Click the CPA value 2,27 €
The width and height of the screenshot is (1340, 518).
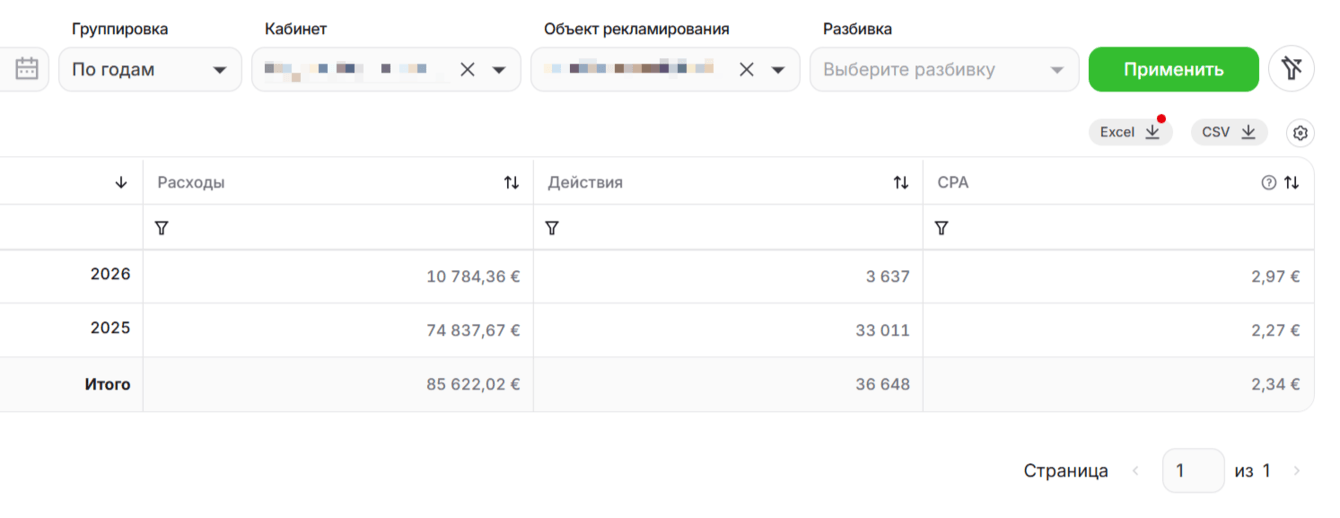(x=1275, y=330)
